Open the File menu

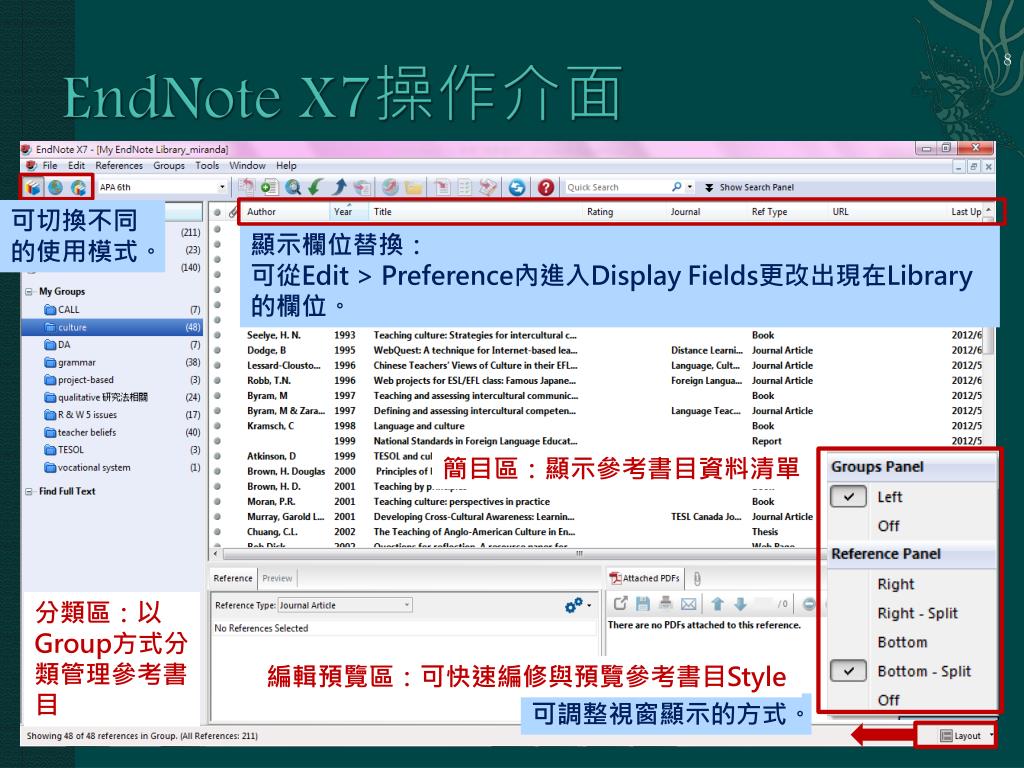[50, 166]
